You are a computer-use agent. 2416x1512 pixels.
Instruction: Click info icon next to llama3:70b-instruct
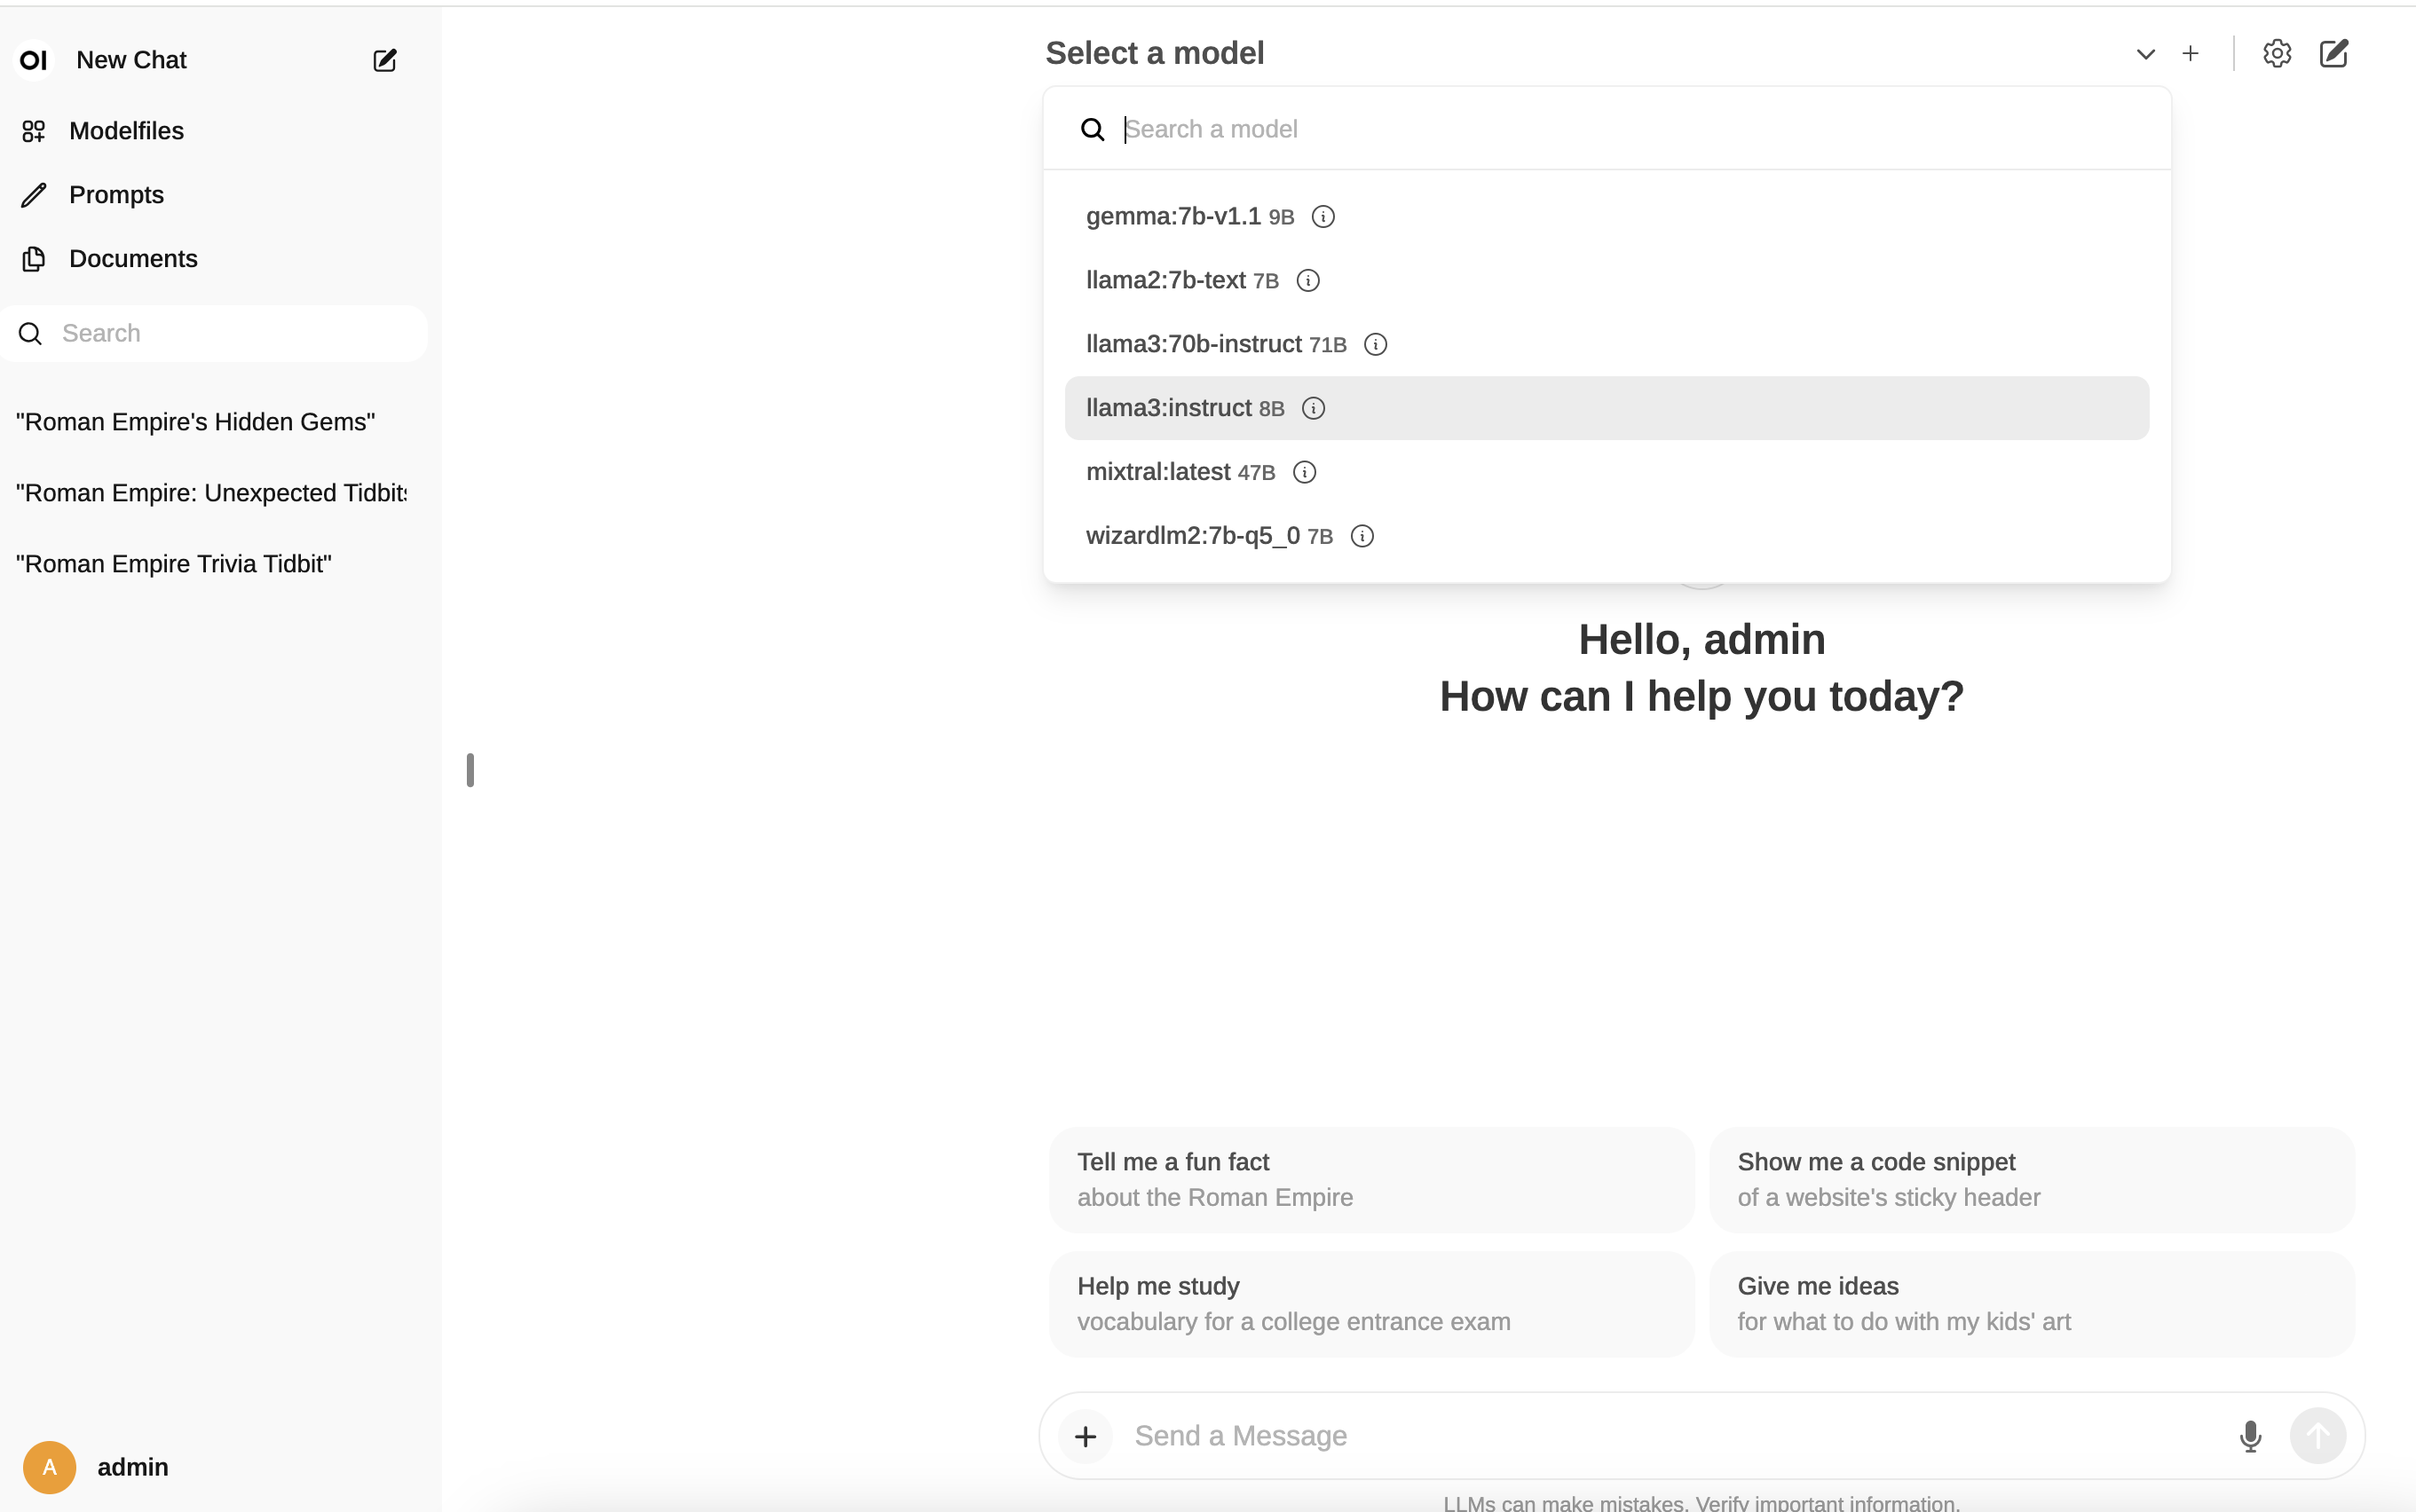pos(1375,345)
